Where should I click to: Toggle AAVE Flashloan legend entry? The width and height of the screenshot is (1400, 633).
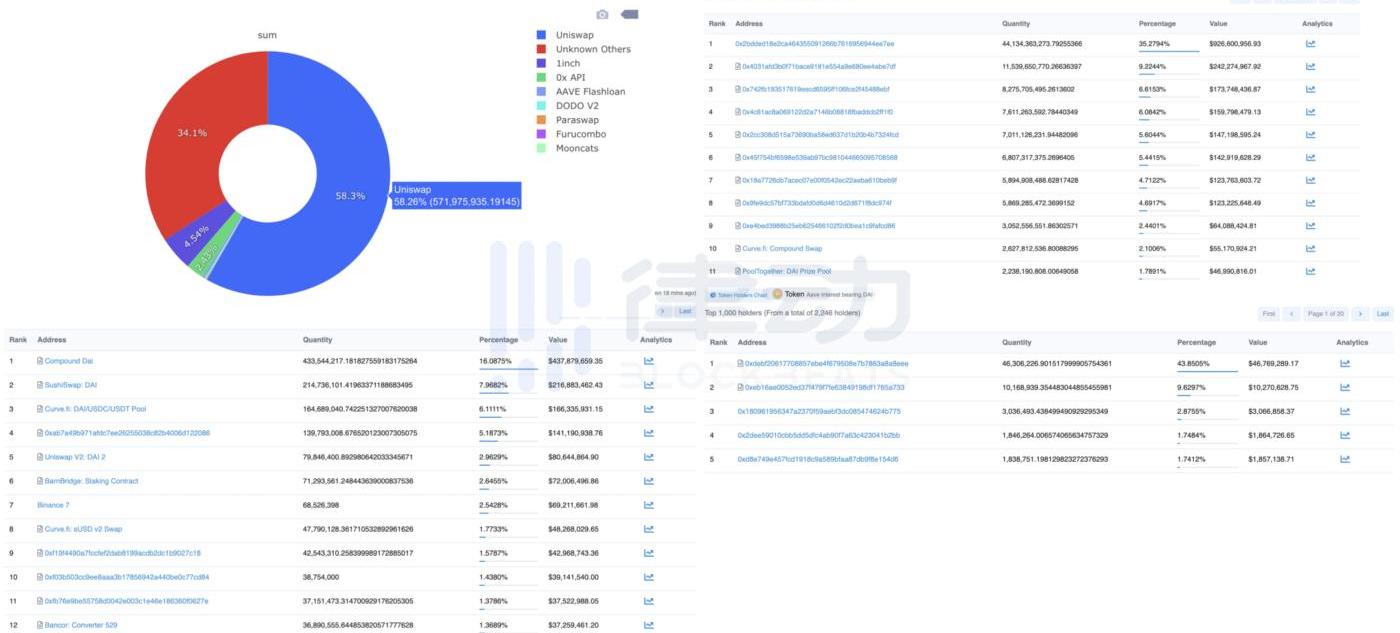click(x=590, y=91)
